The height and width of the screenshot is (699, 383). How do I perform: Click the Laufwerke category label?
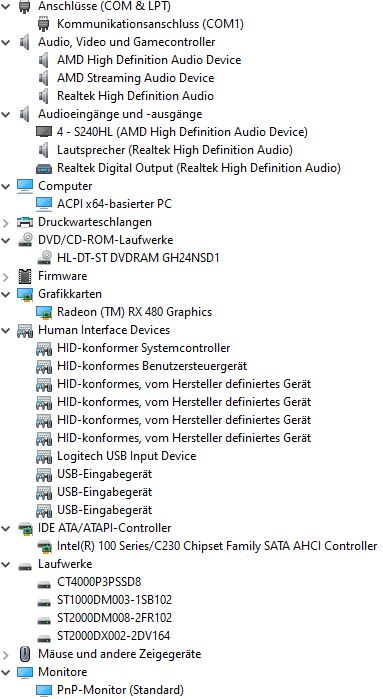pos(65,564)
